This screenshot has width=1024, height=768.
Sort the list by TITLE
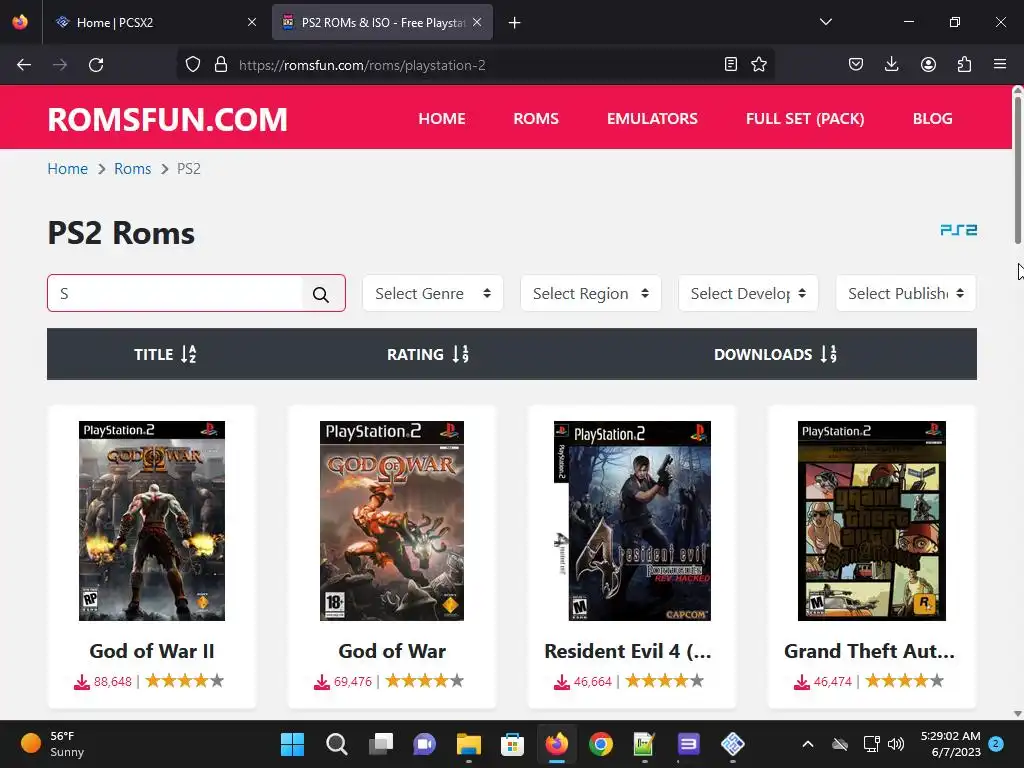(x=165, y=354)
